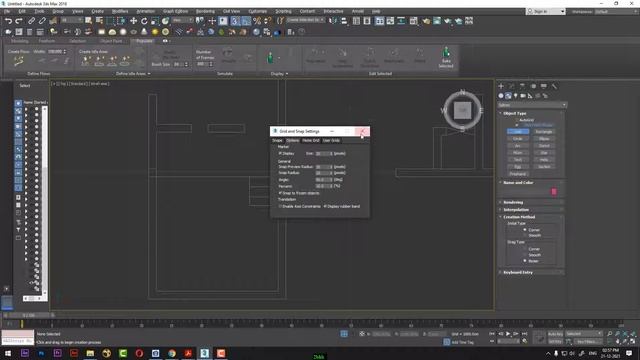Select Corner radio under Drag Type
This screenshot has width=640, height=360.
tap(525, 249)
